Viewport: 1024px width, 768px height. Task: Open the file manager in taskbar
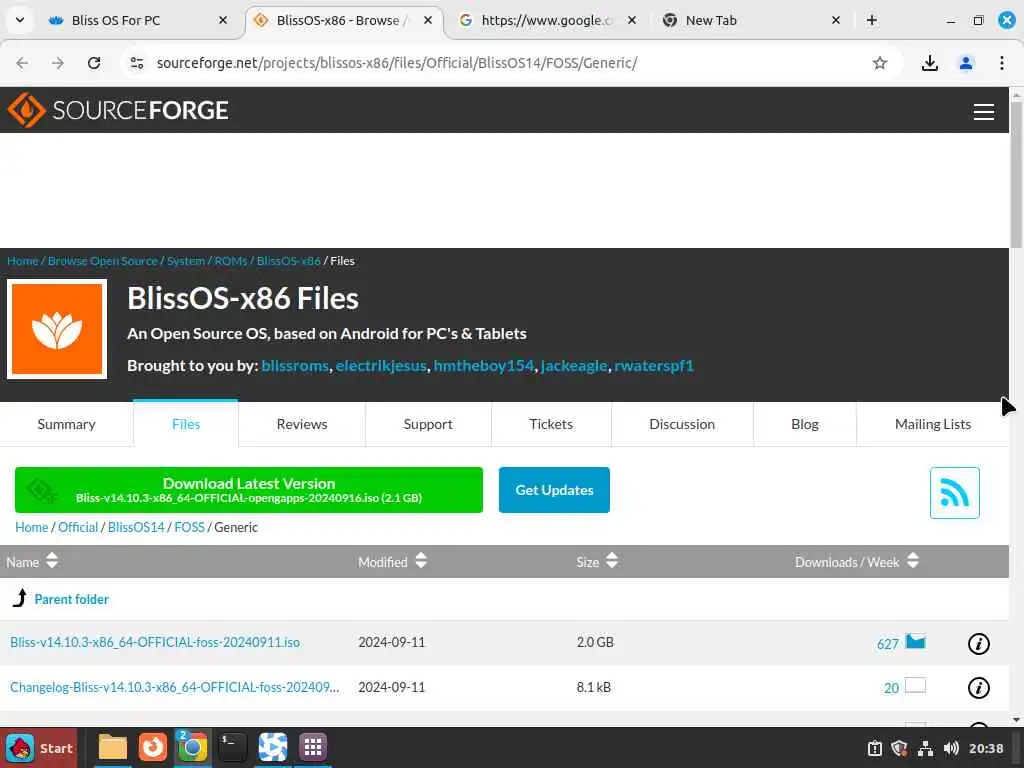pos(112,747)
